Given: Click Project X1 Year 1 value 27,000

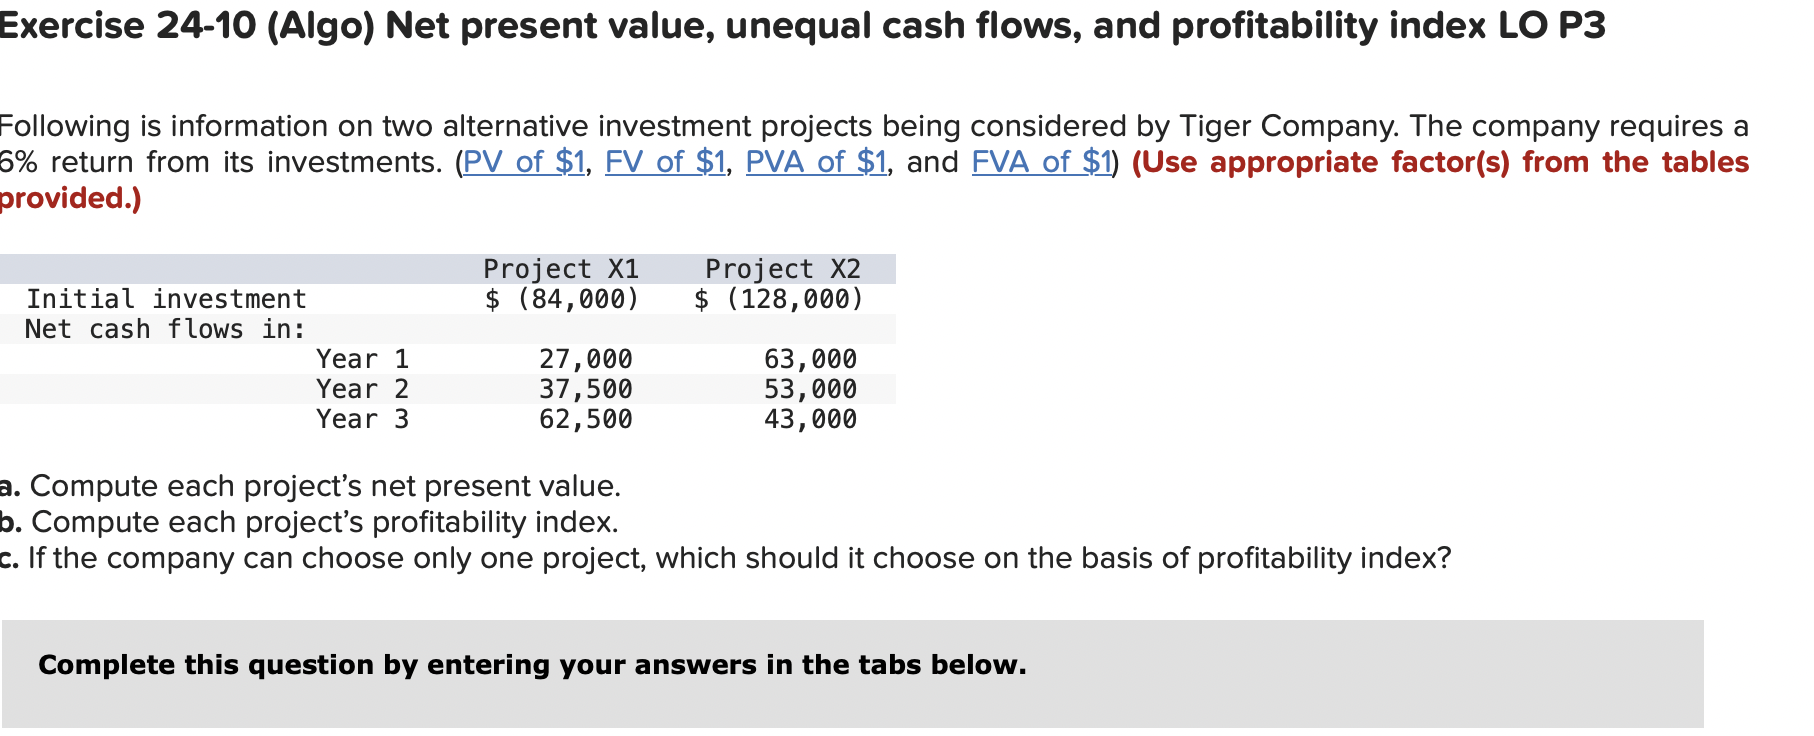Looking at the screenshot, I should (586, 359).
